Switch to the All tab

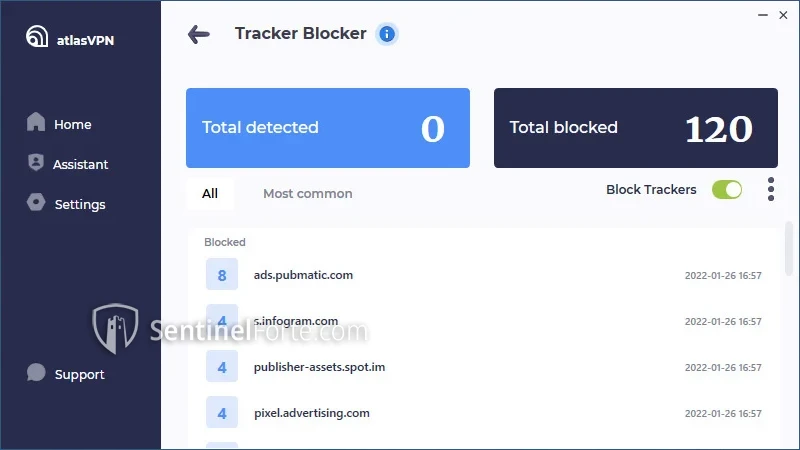pyautogui.click(x=210, y=194)
